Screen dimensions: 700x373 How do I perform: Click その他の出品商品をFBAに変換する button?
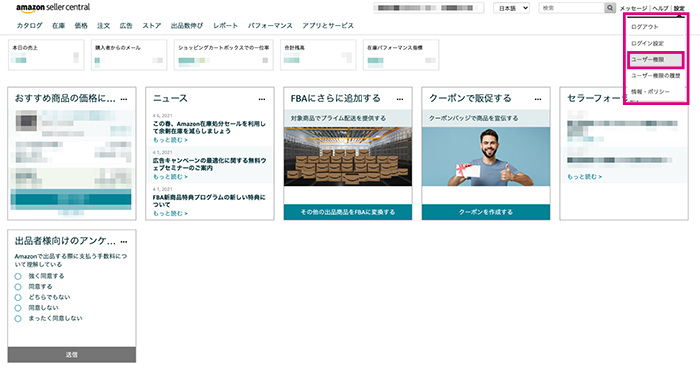click(348, 212)
